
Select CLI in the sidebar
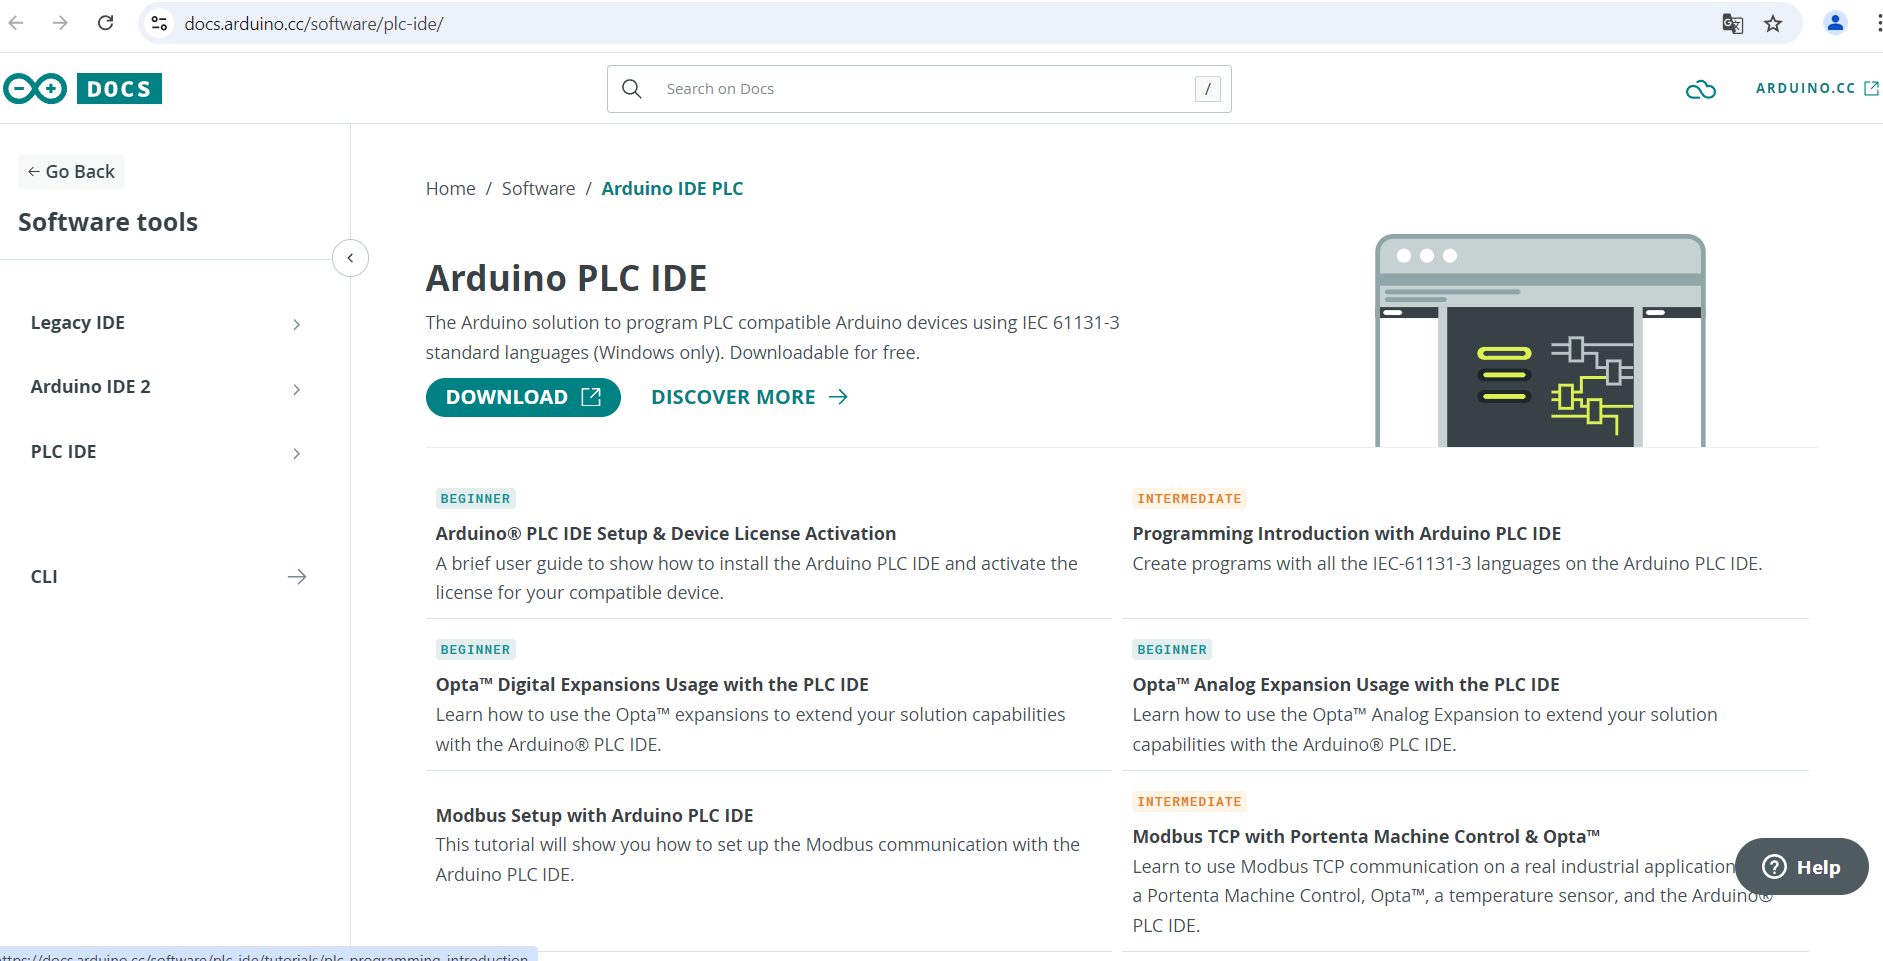click(x=44, y=577)
